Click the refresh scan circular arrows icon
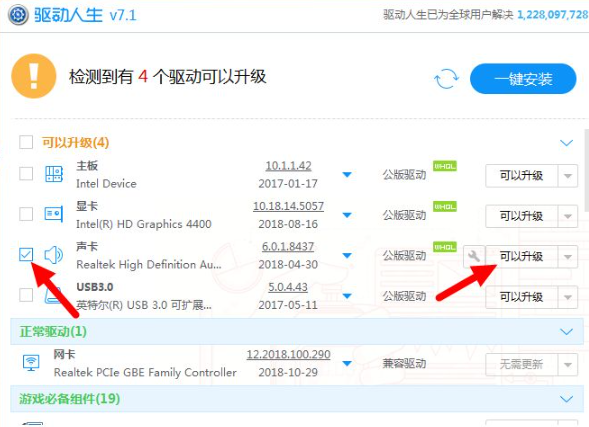 coord(446,78)
